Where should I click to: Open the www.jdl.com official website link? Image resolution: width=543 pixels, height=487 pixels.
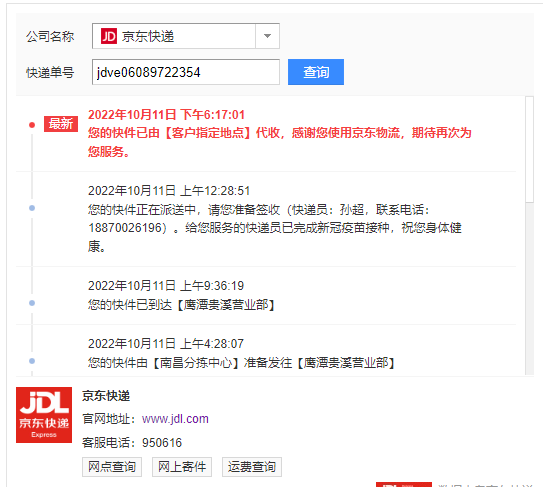[x=175, y=419]
